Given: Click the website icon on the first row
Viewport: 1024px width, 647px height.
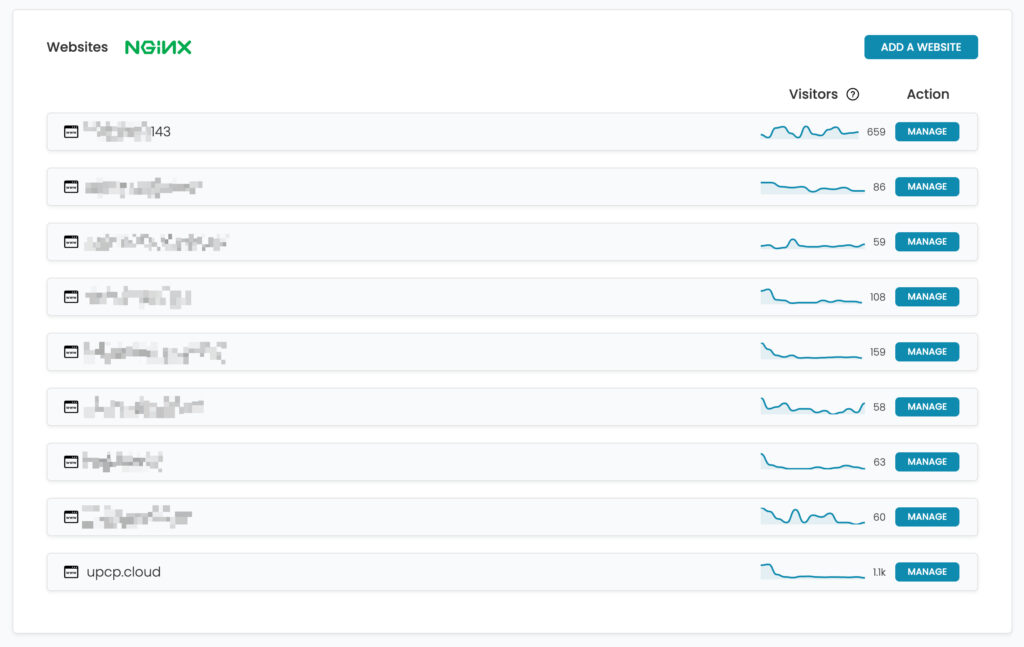Looking at the screenshot, I should (x=70, y=131).
